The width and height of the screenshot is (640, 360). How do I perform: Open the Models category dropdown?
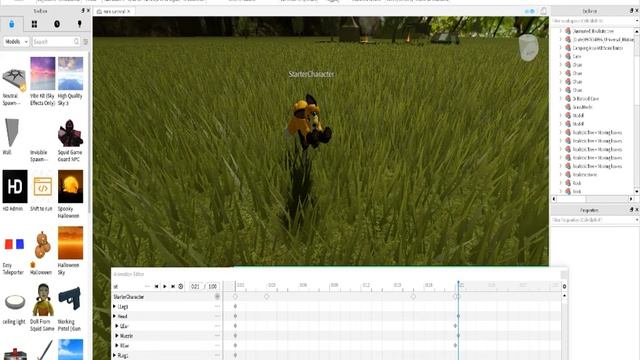click(x=16, y=42)
